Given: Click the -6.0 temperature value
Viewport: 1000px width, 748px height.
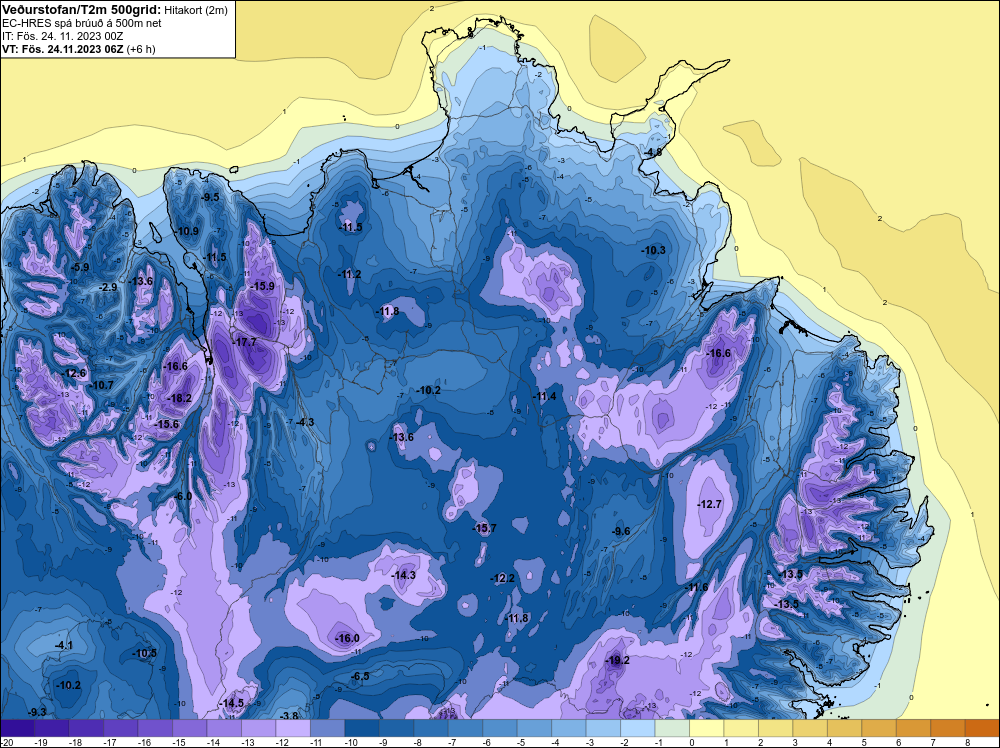Looking at the screenshot, I should pos(182,496).
